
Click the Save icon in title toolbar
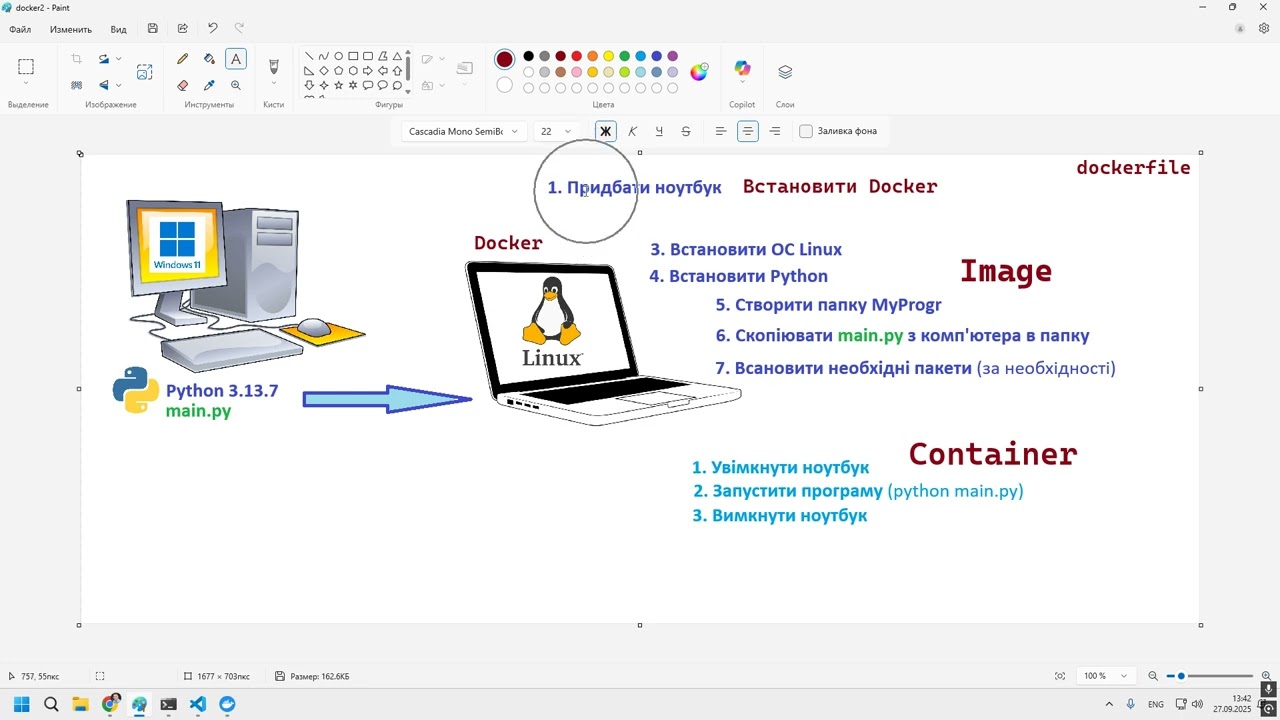[152, 29]
